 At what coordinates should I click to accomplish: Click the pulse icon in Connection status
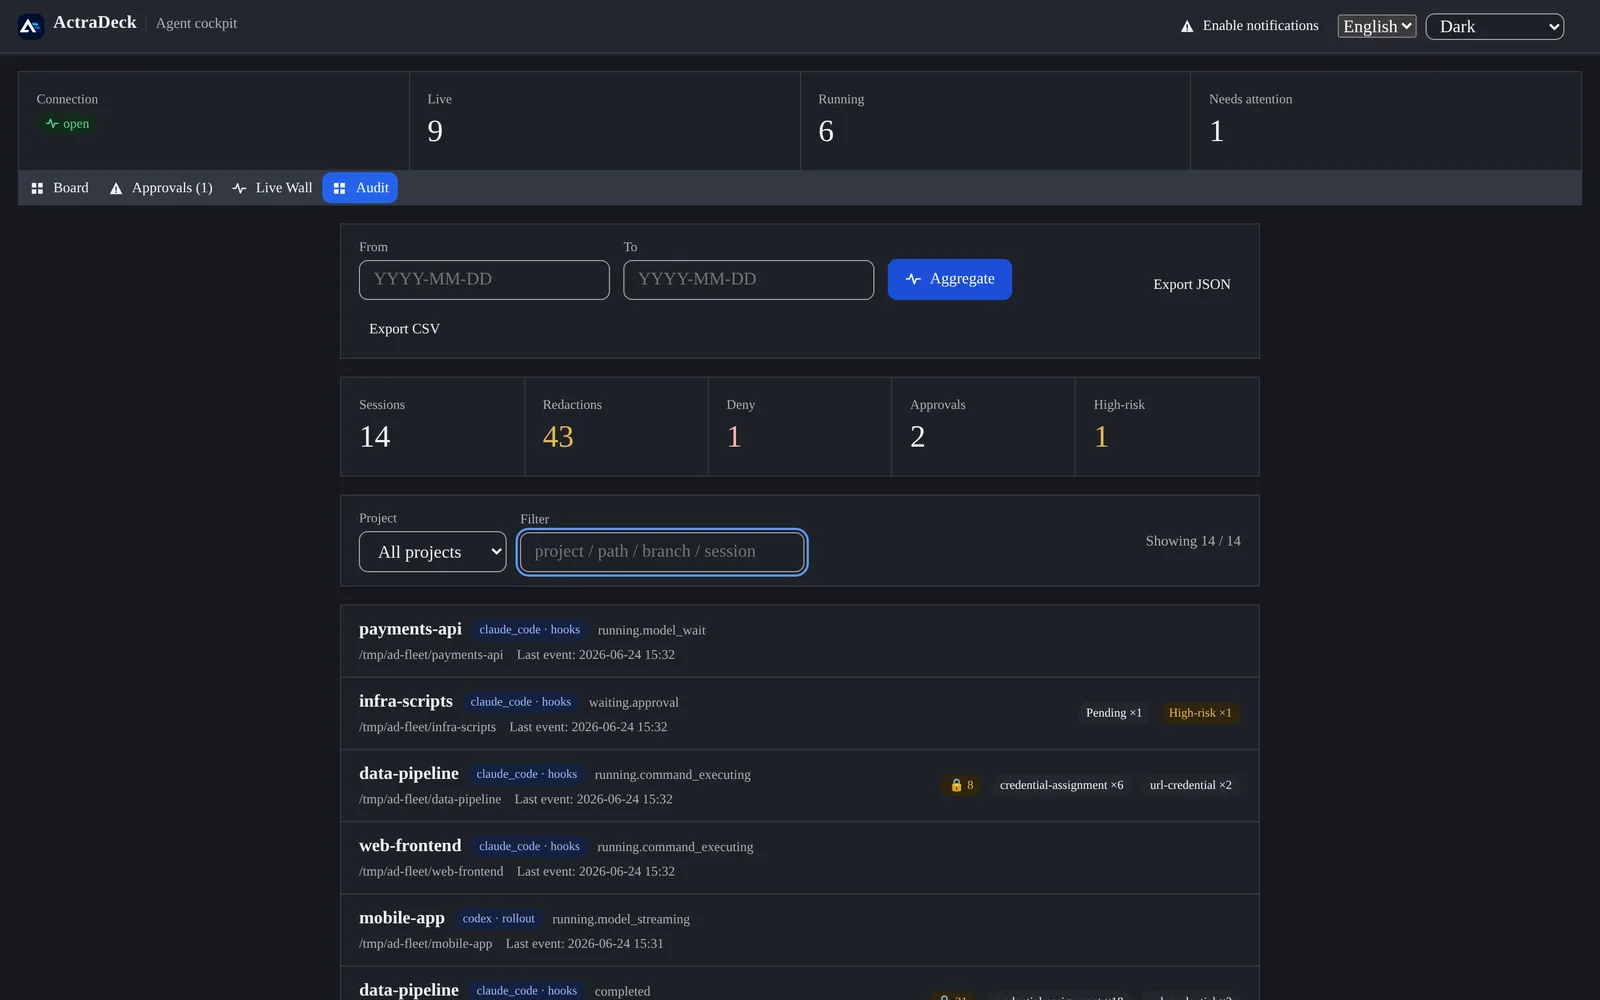click(x=52, y=124)
